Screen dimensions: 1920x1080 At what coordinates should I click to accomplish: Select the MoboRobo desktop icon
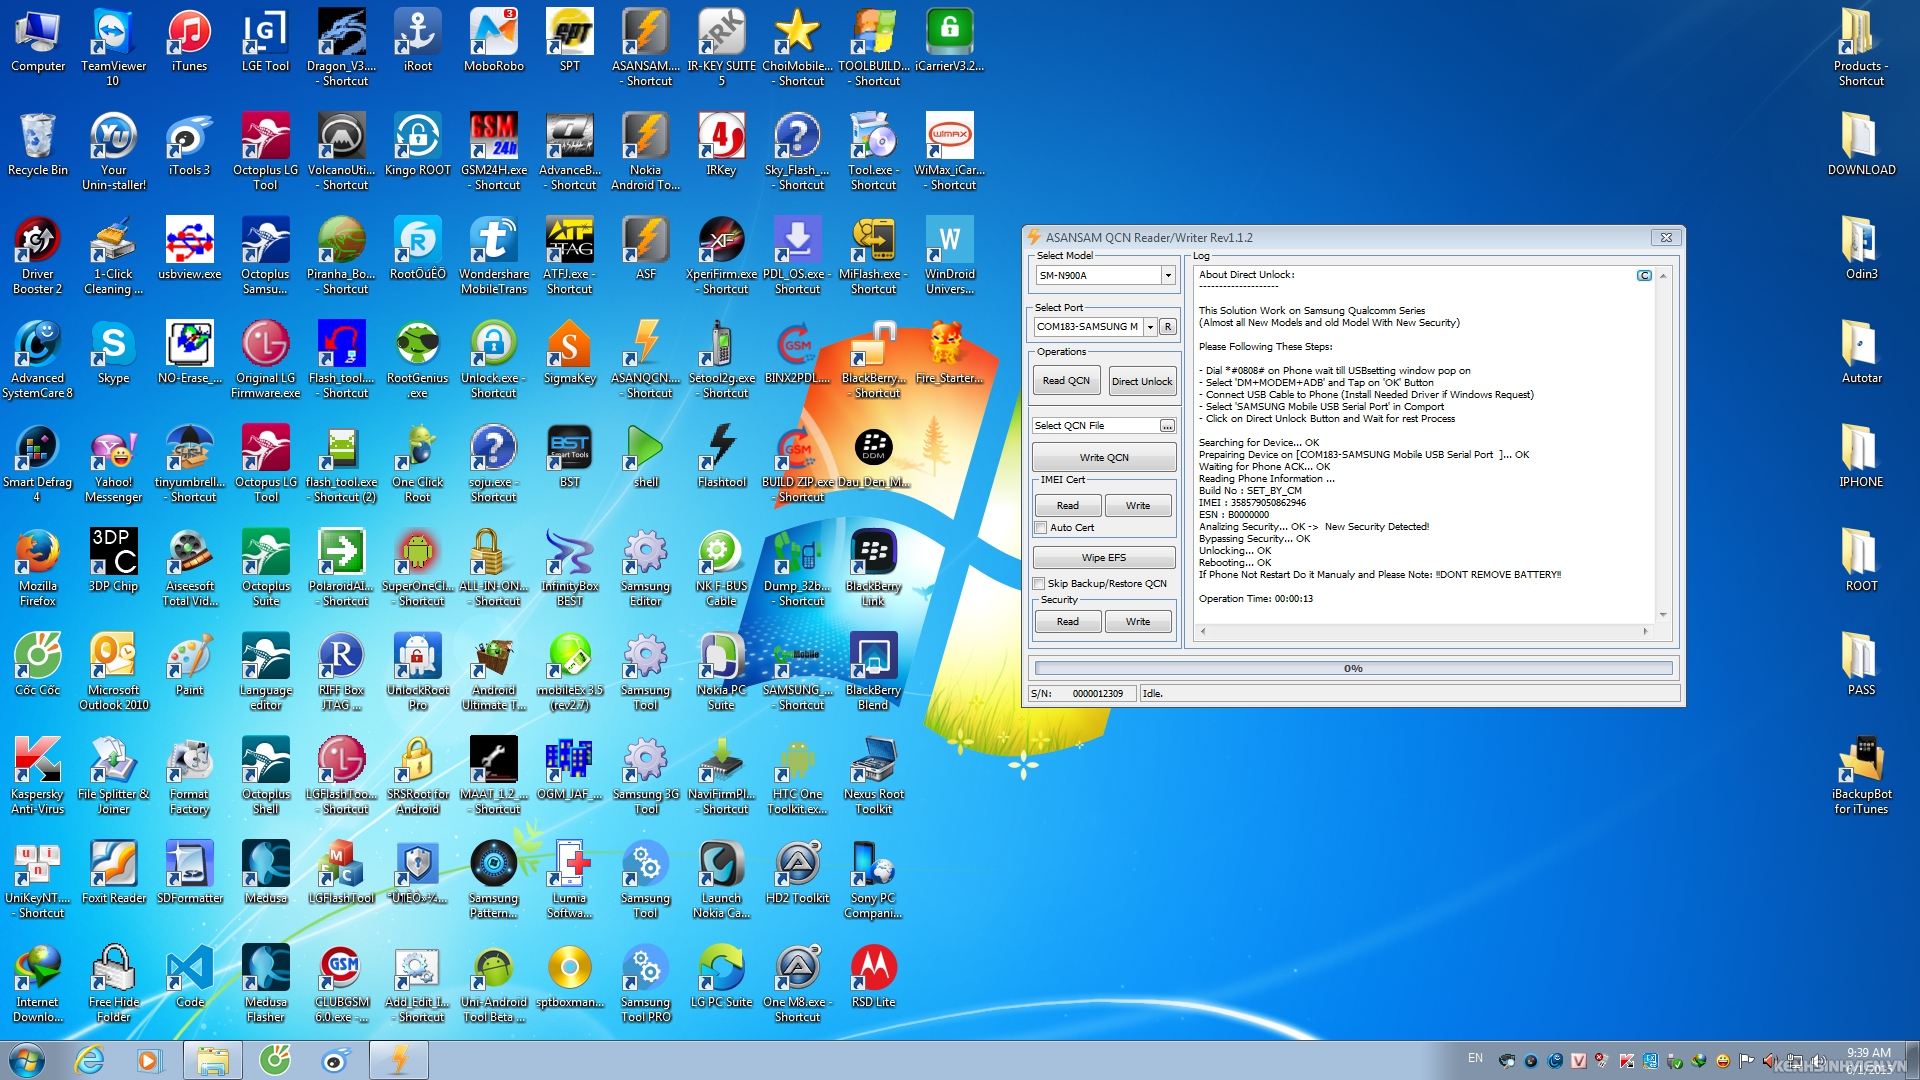click(494, 40)
